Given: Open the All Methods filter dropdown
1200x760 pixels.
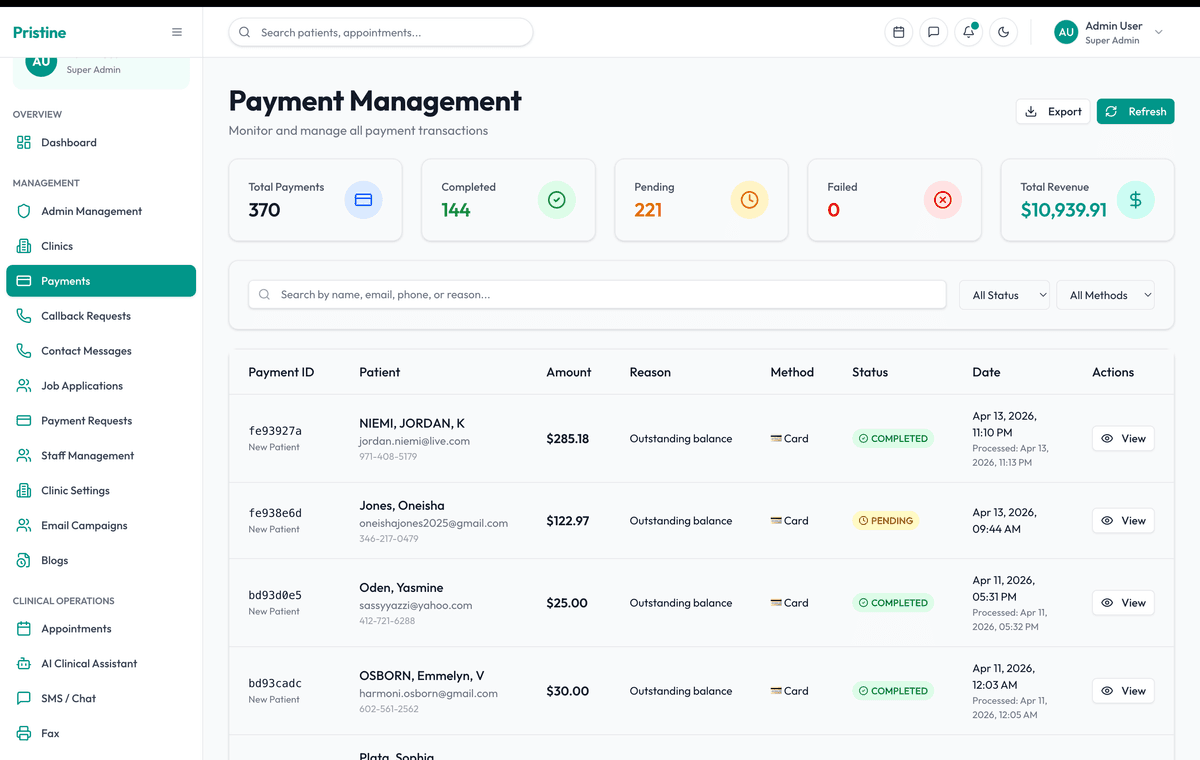Looking at the screenshot, I should coord(1105,295).
